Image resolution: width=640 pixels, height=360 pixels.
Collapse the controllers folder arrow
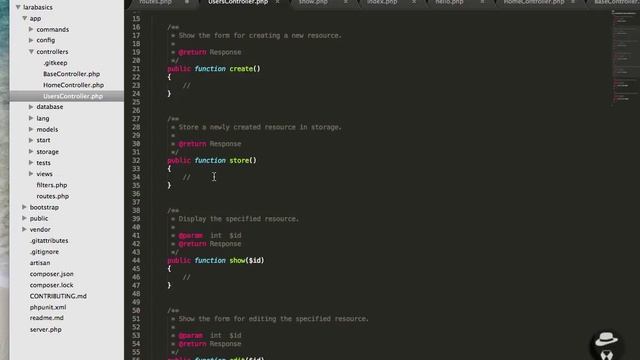point(31,52)
